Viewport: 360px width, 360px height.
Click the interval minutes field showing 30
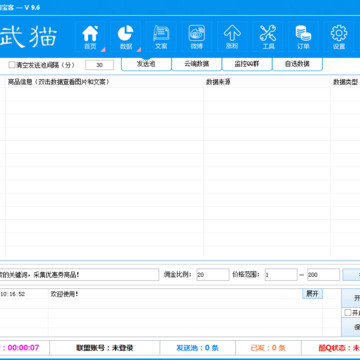[100, 65]
